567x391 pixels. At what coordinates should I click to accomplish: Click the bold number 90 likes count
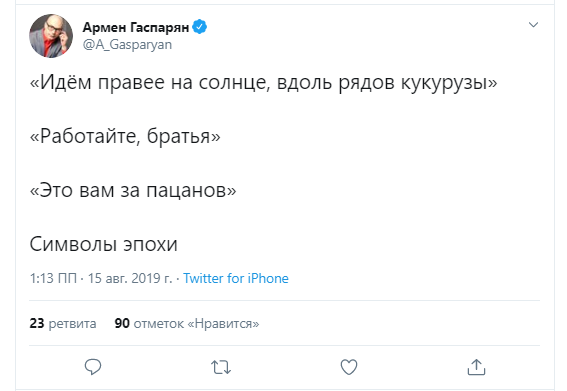122,323
